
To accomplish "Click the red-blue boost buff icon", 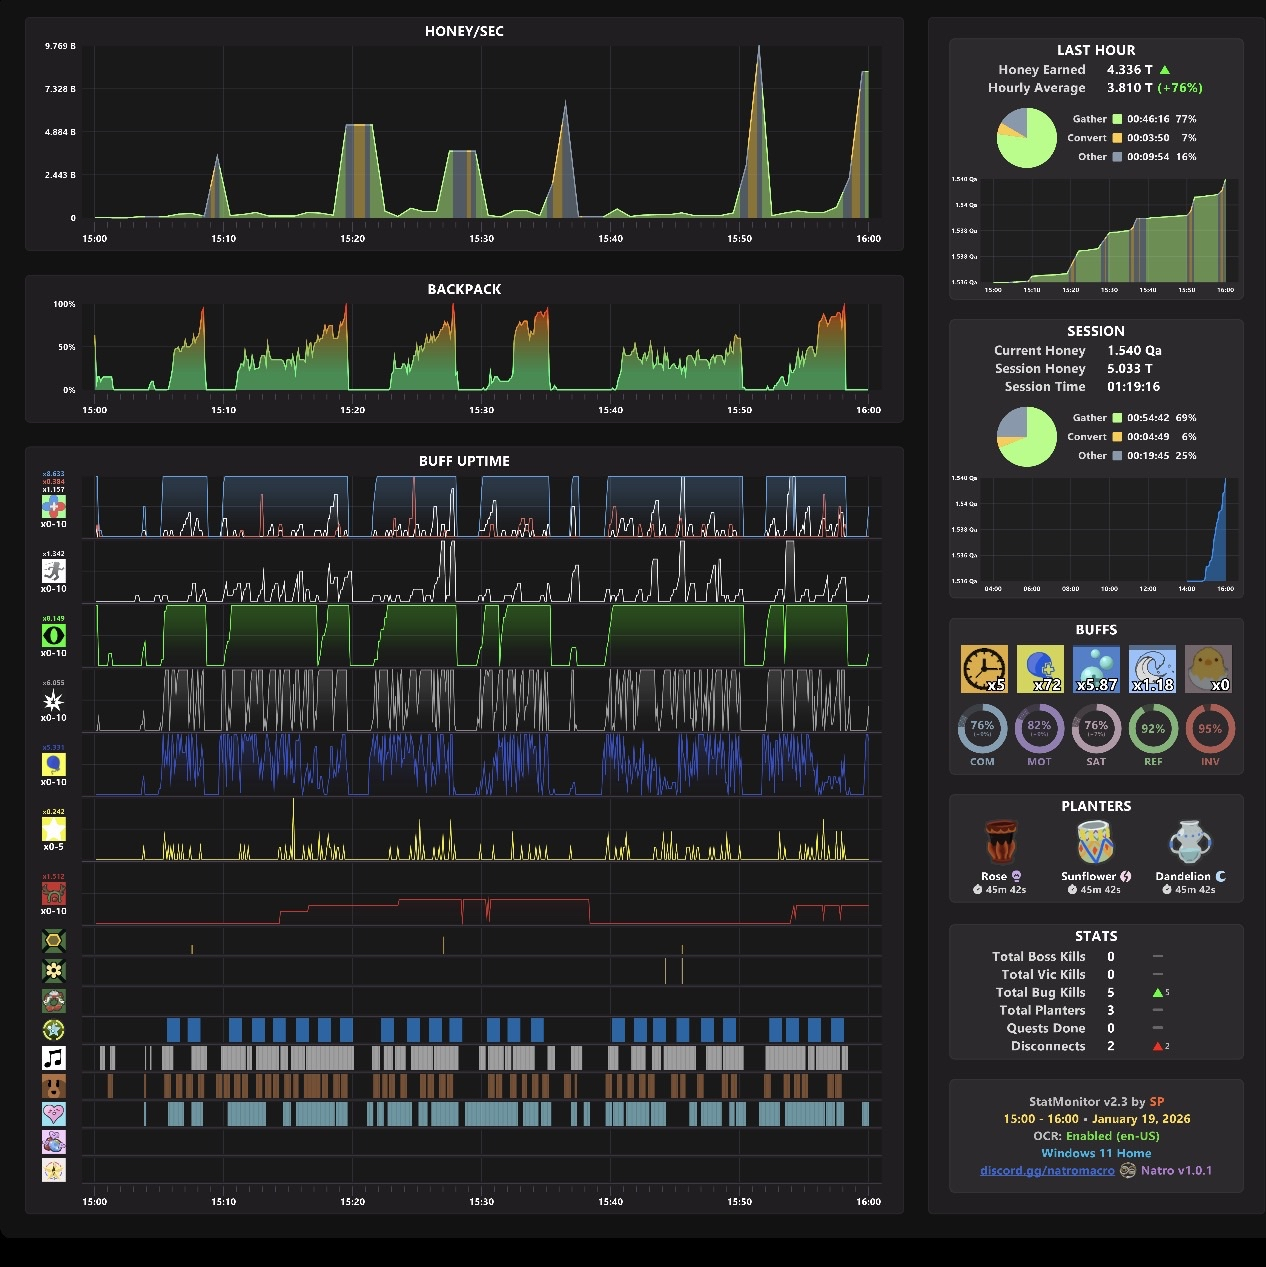I will coord(54,507).
